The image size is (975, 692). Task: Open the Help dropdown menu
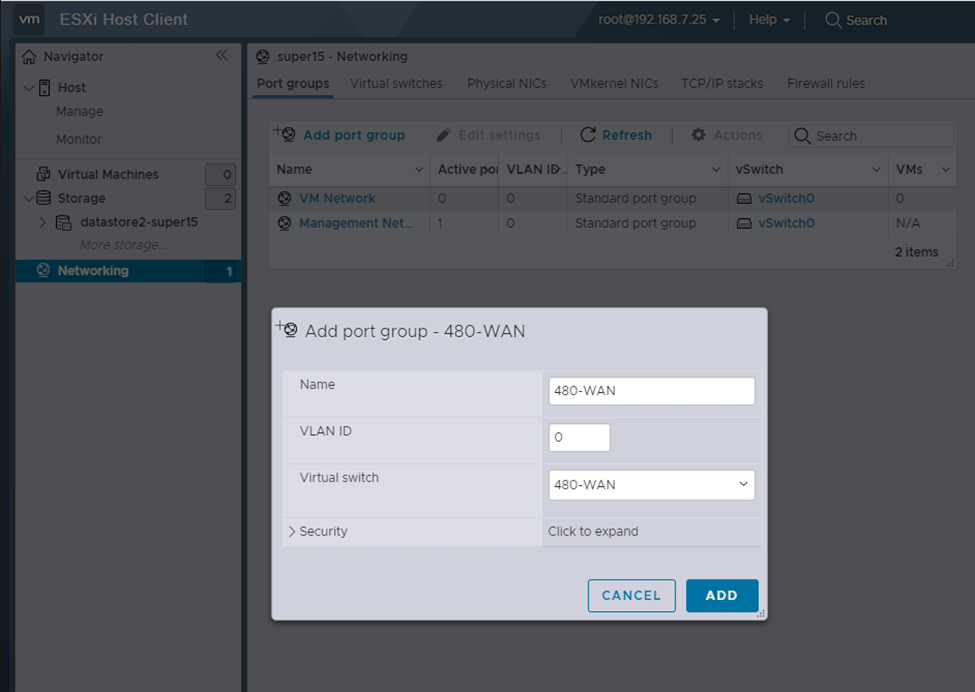769,20
